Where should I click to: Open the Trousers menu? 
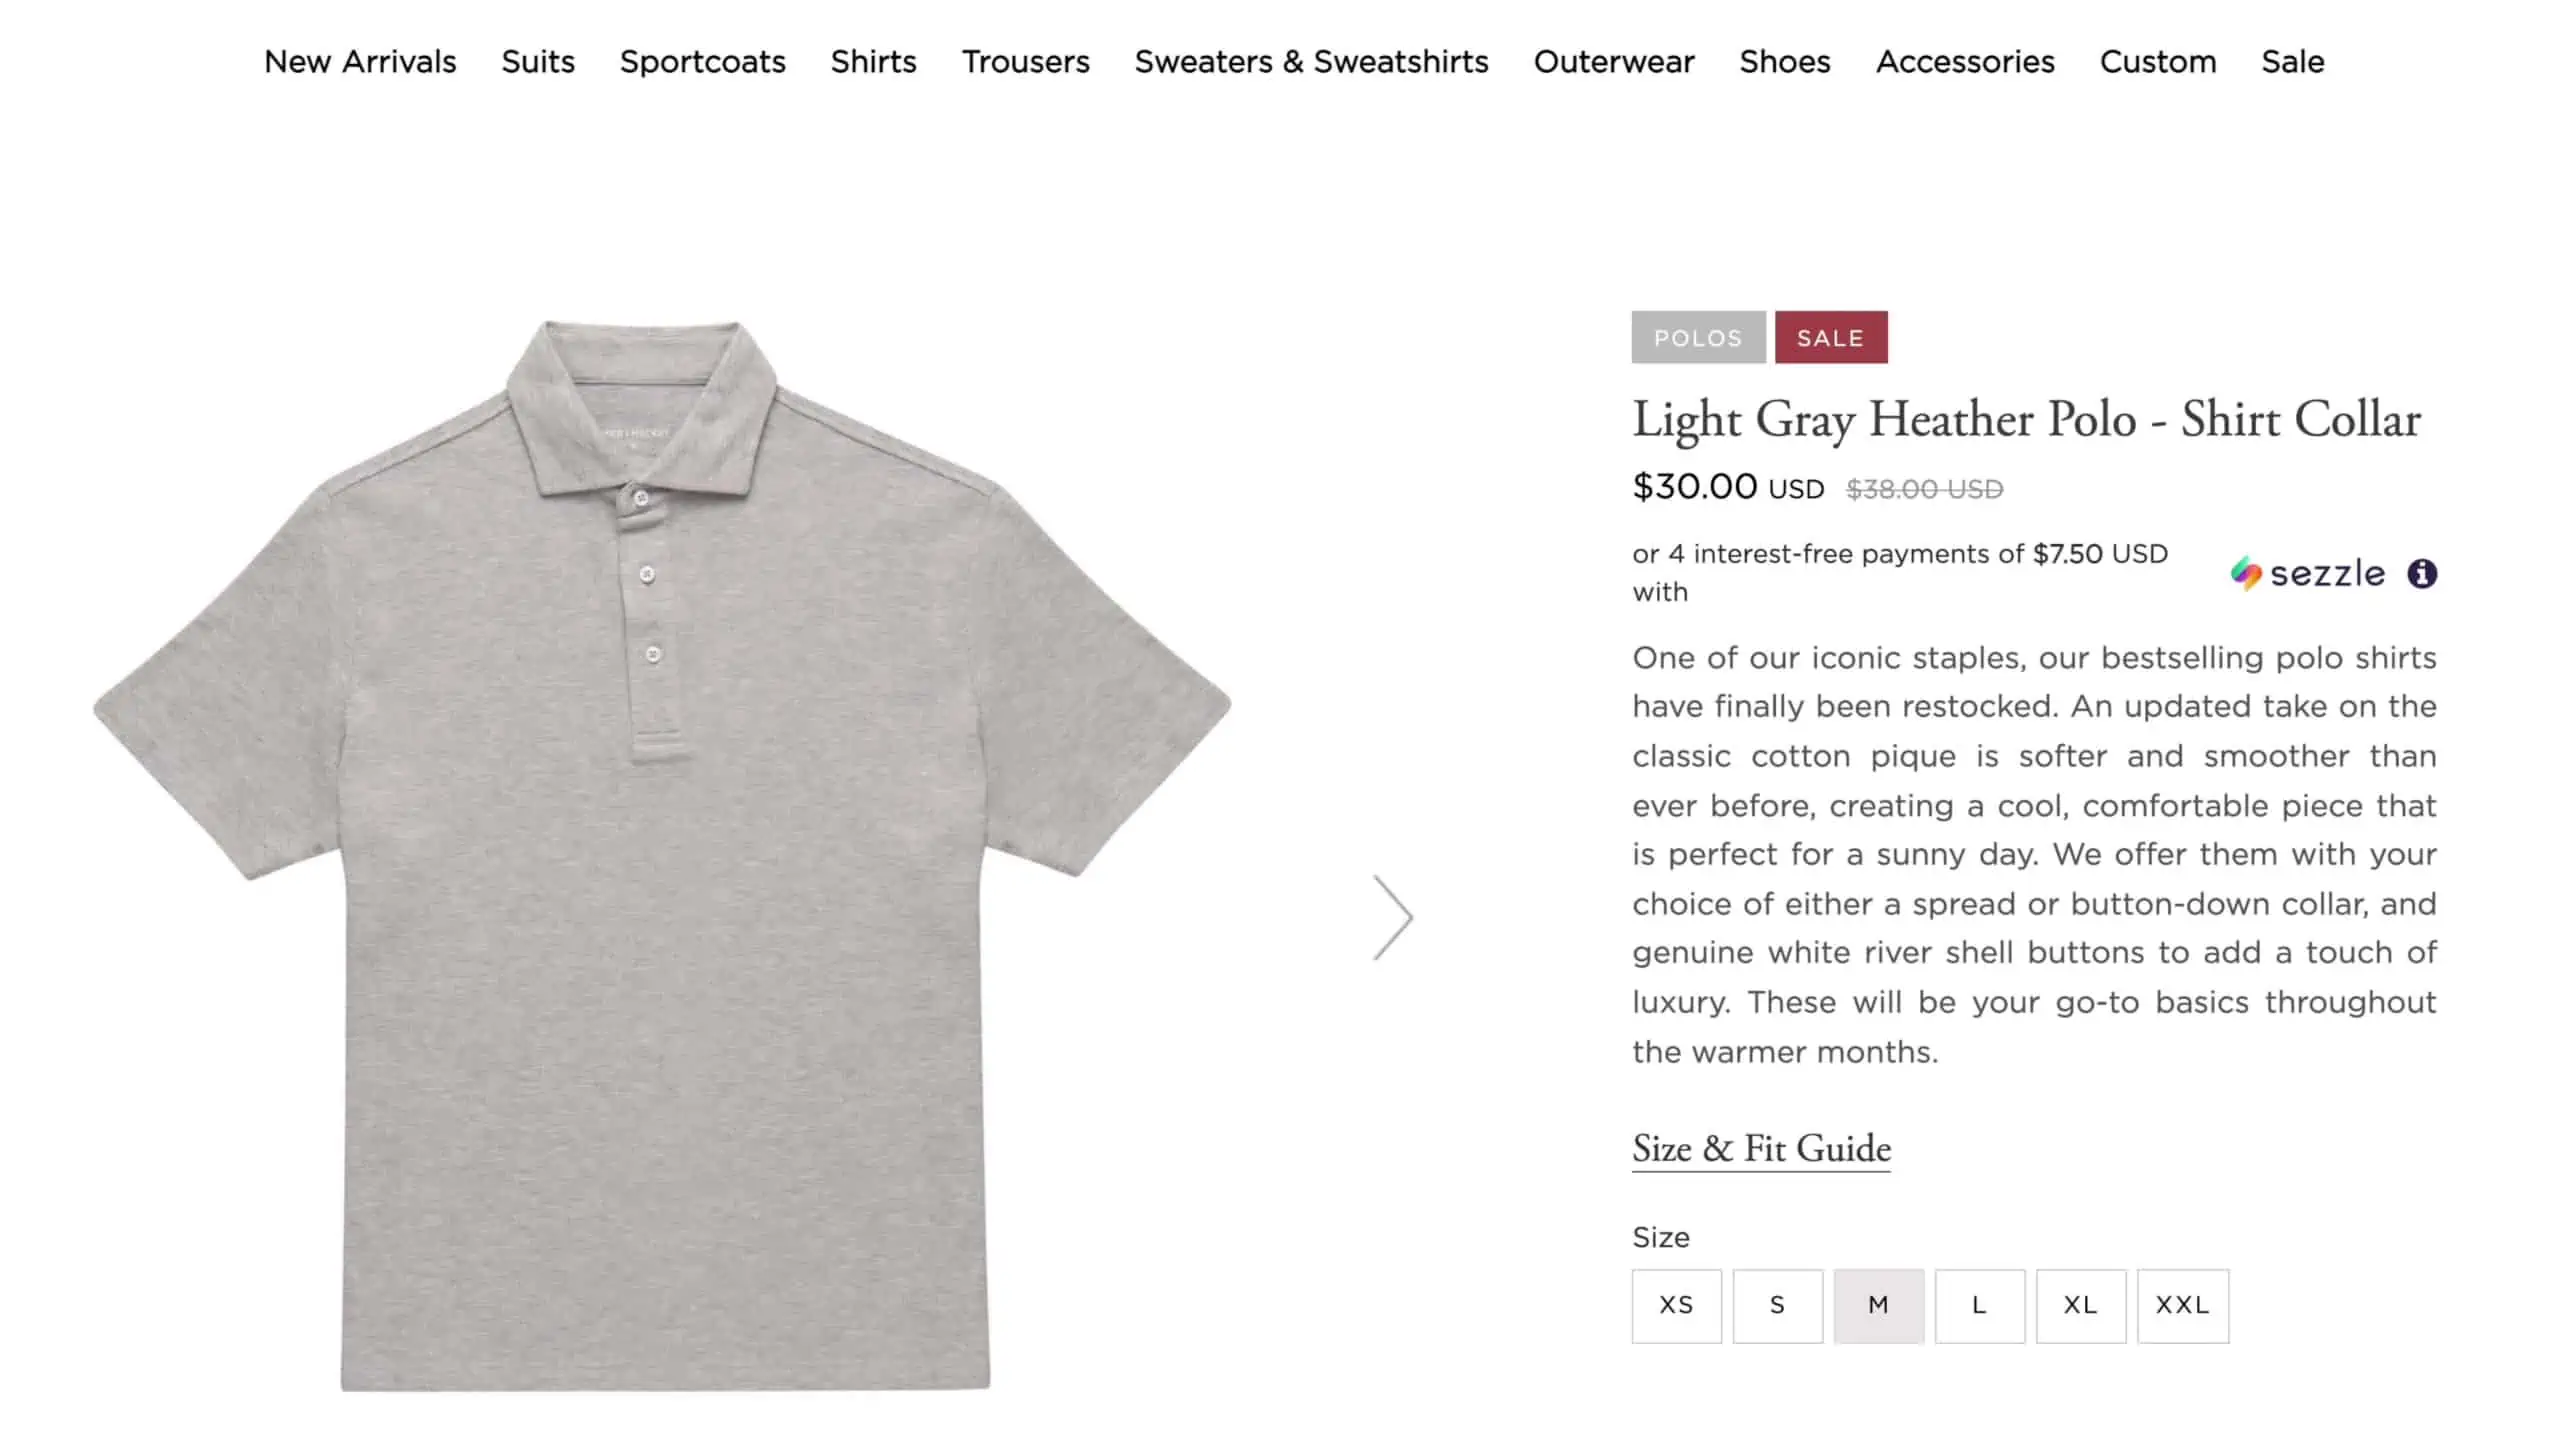tap(1026, 62)
